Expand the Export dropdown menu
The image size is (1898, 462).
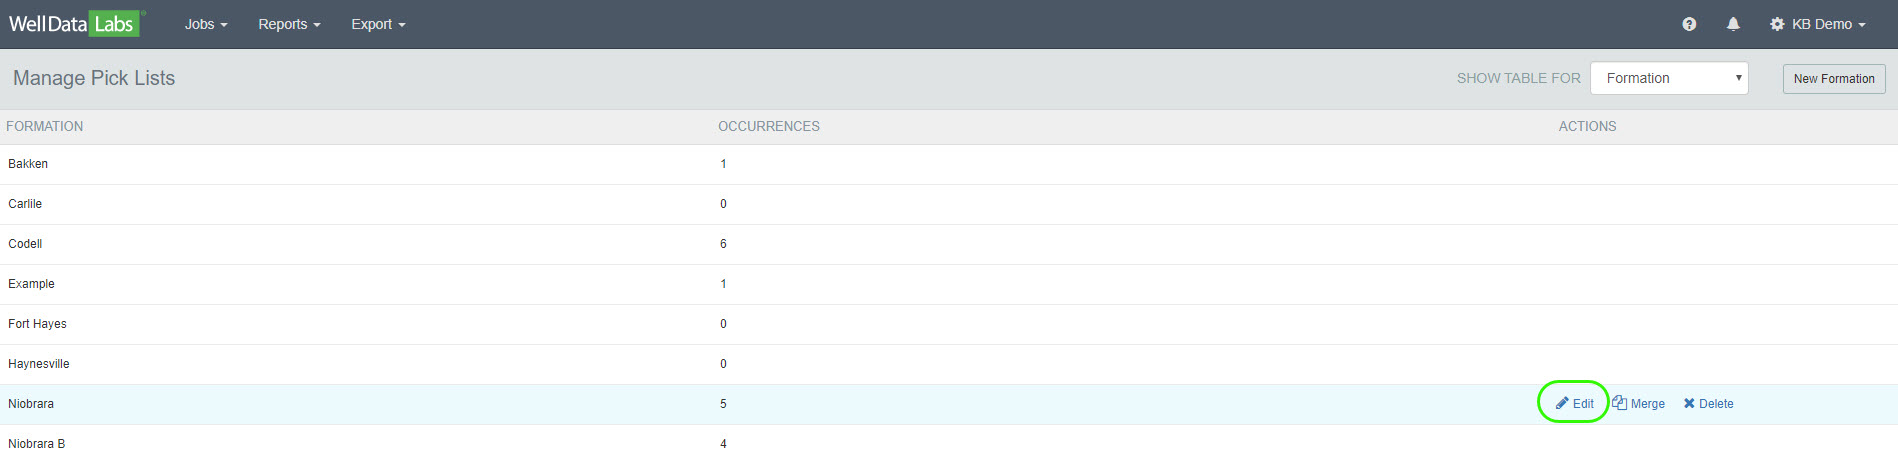[378, 24]
